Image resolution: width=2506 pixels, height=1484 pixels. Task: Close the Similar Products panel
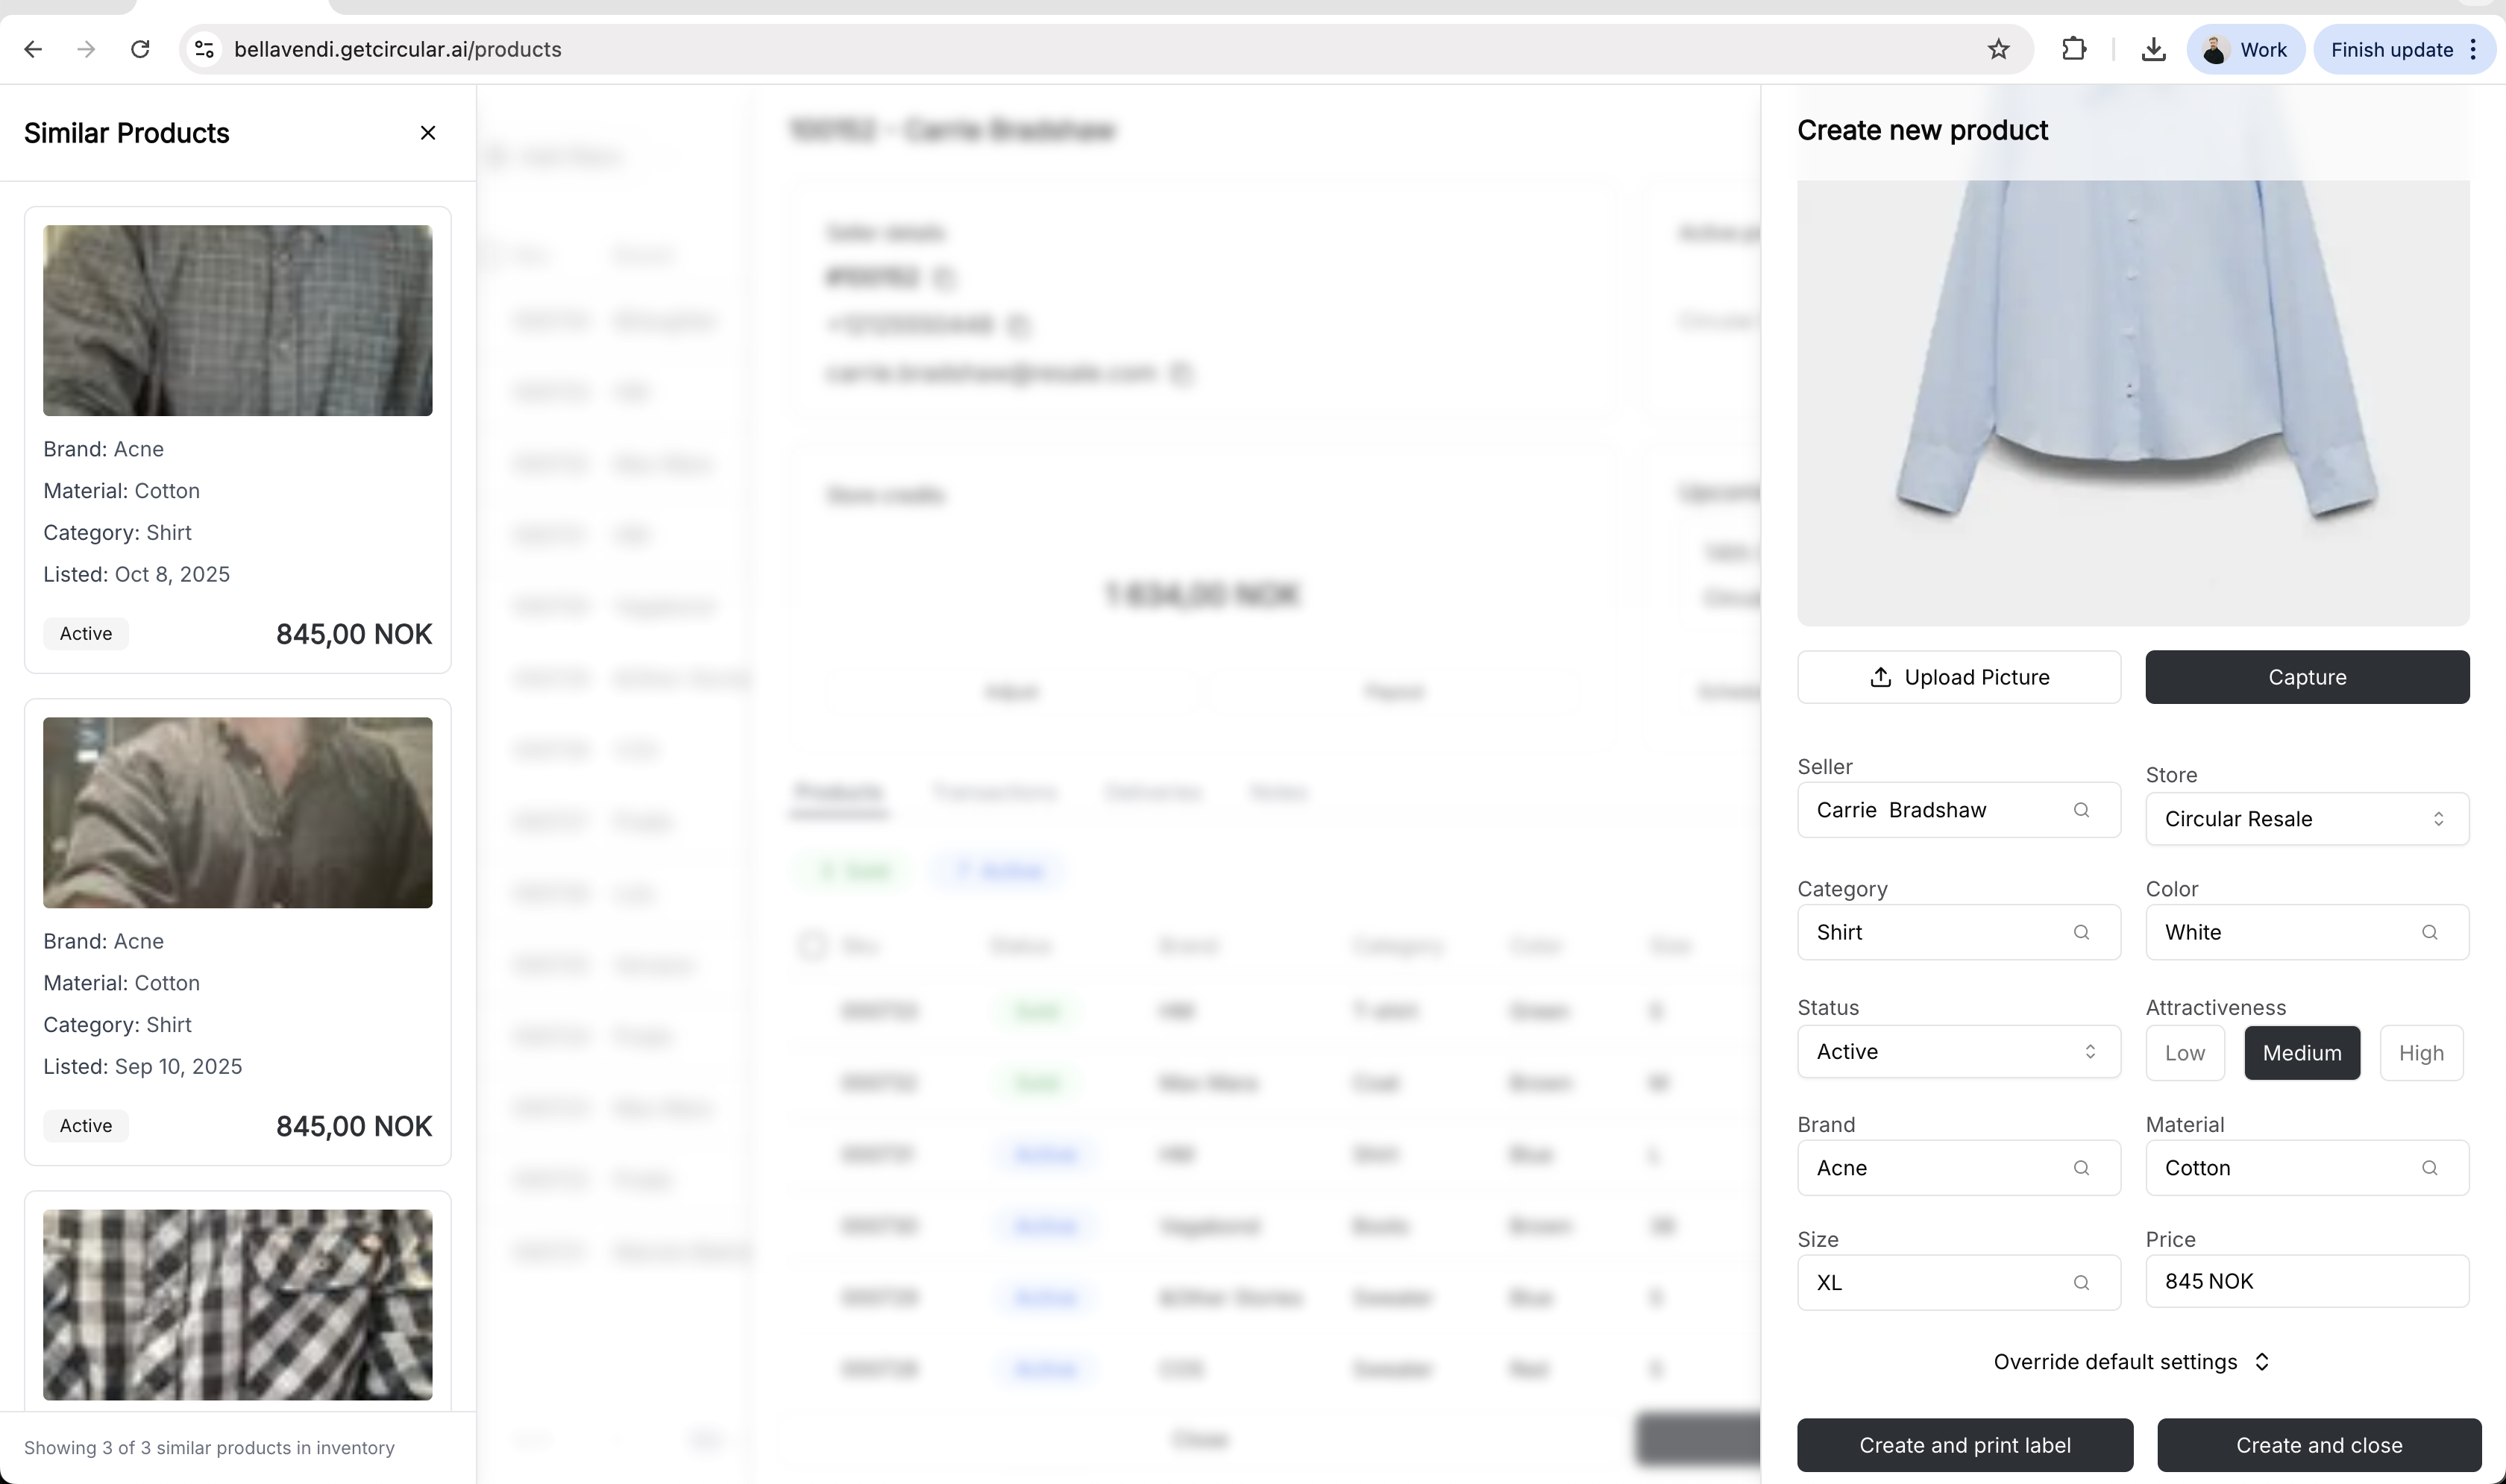(428, 133)
